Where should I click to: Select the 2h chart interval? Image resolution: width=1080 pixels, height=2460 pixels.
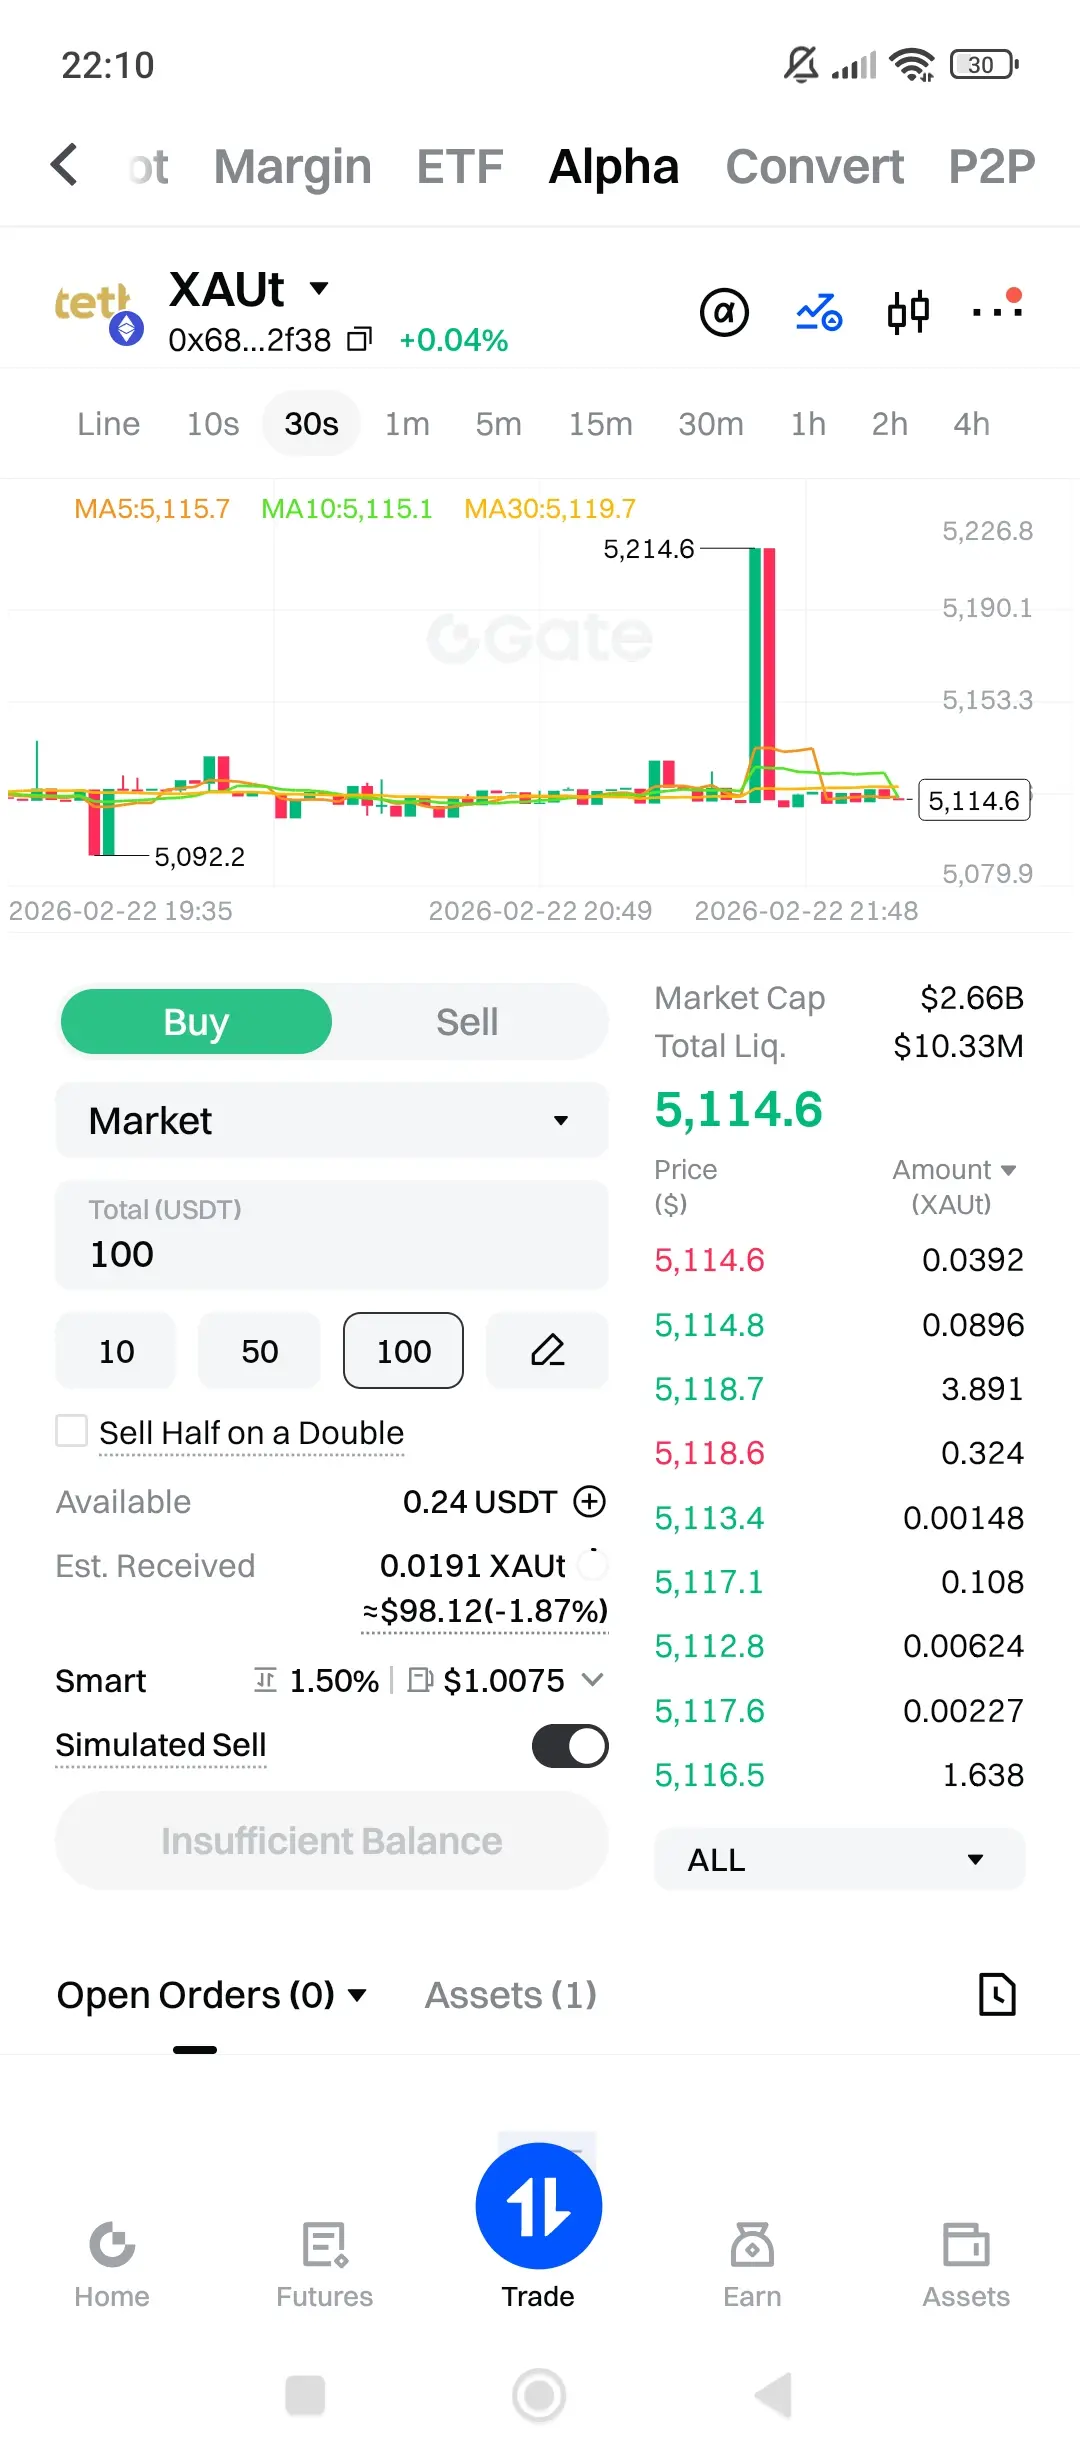coord(889,424)
